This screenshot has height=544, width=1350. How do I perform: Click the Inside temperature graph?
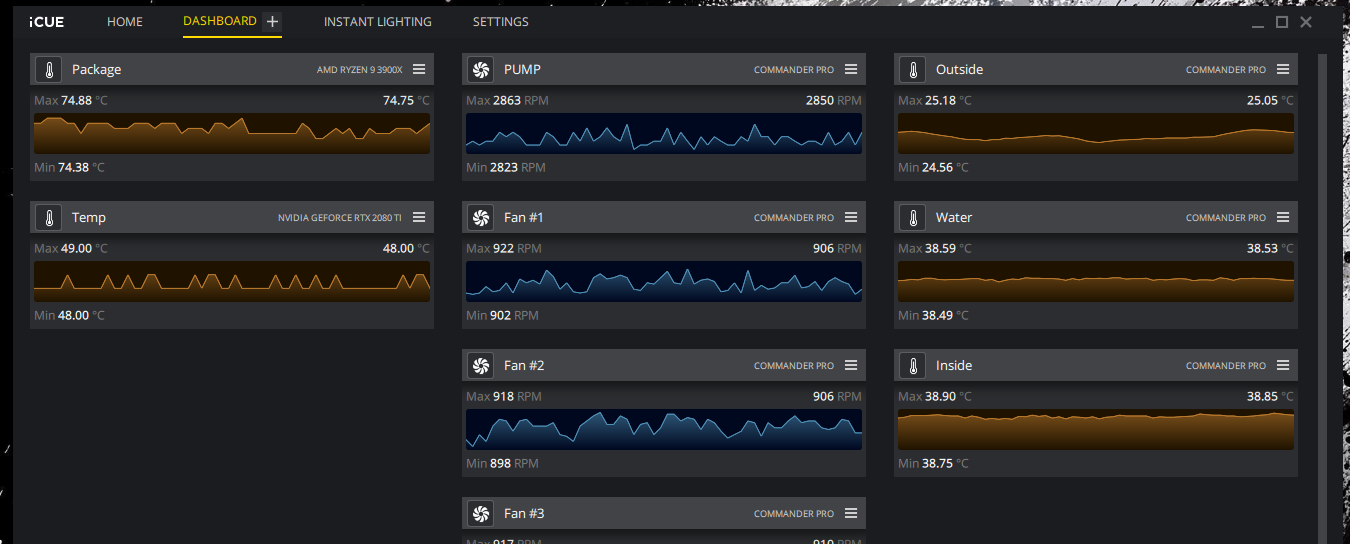tap(1096, 429)
